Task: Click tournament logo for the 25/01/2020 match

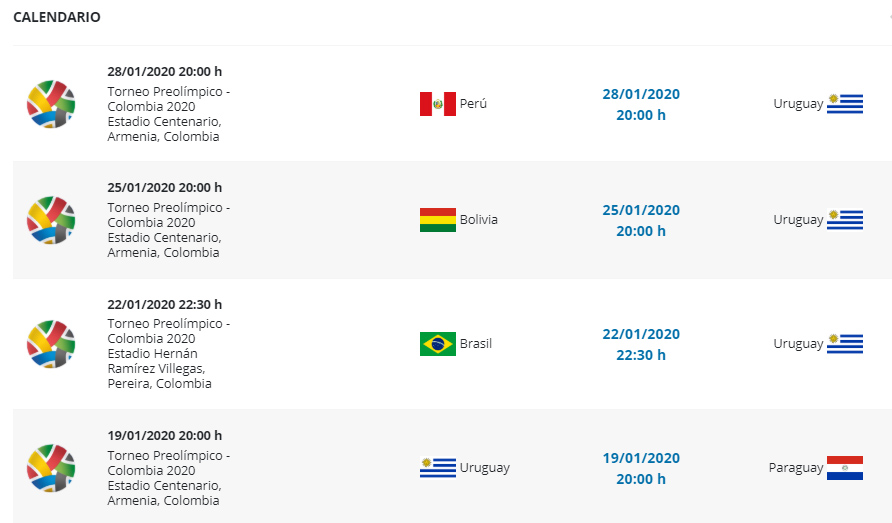Action: point(51,220)
